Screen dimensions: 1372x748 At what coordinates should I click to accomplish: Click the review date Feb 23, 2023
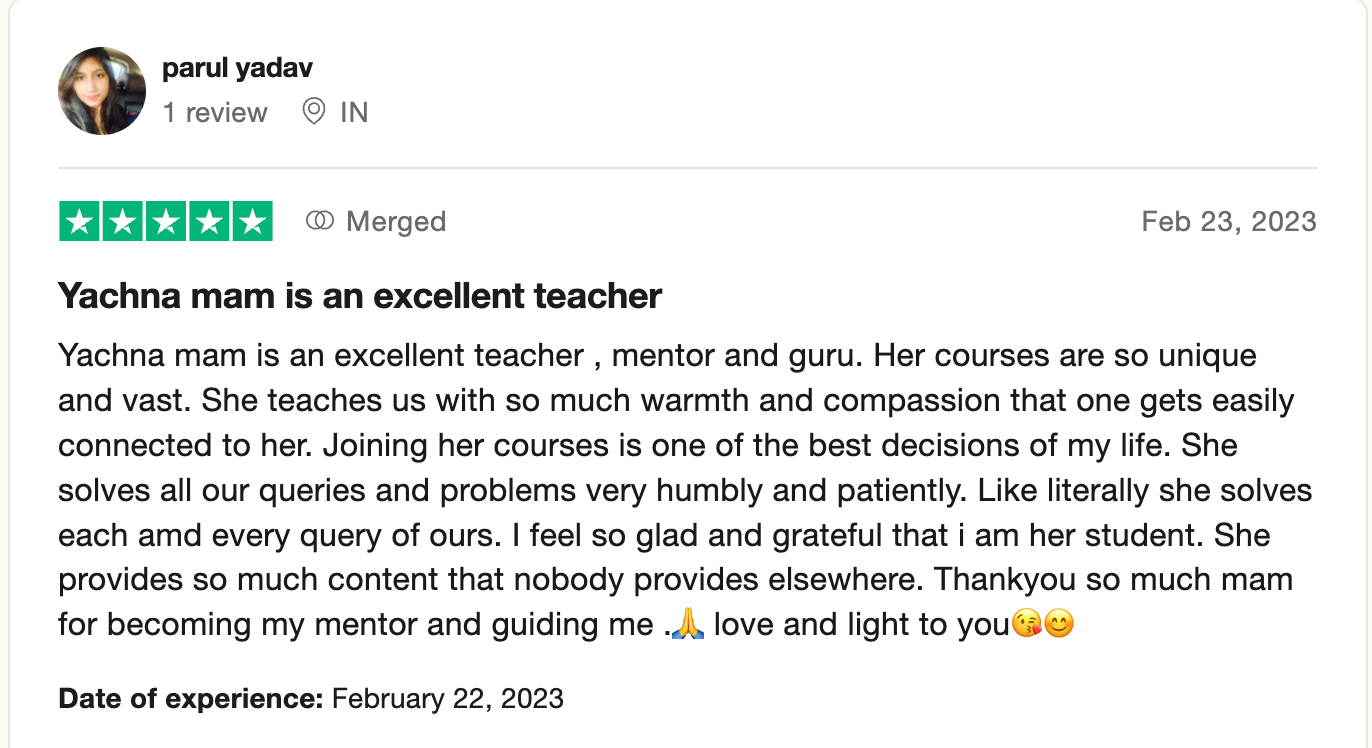1228,221
